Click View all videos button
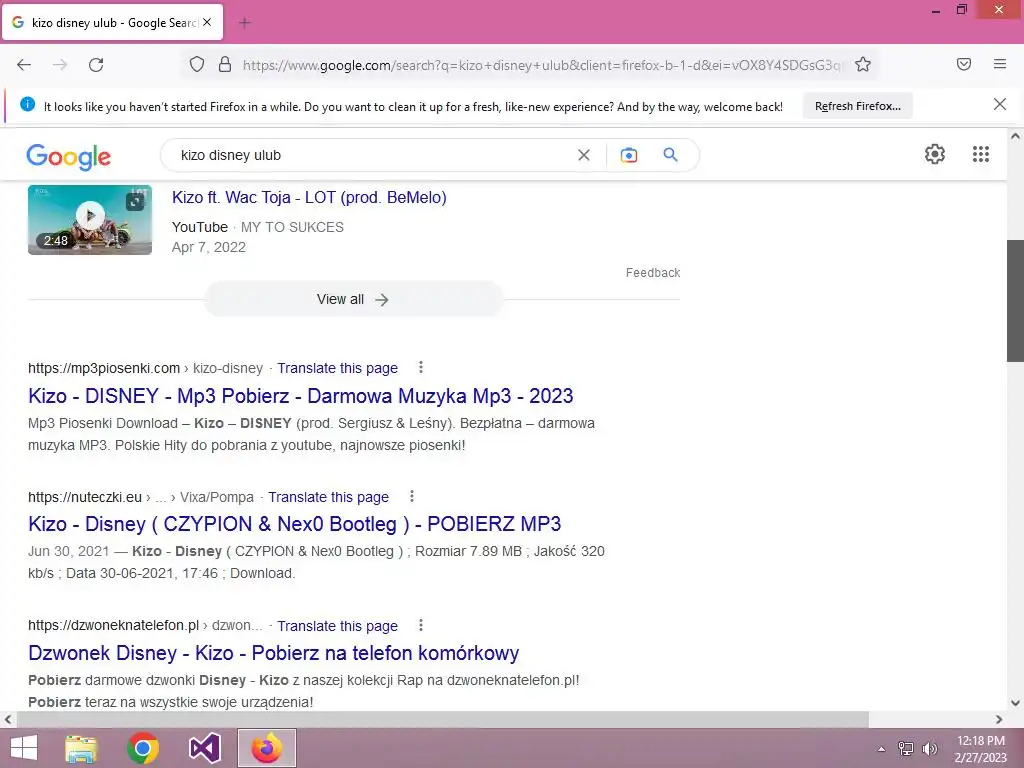1024x768 pixels. tap(353, 299)
